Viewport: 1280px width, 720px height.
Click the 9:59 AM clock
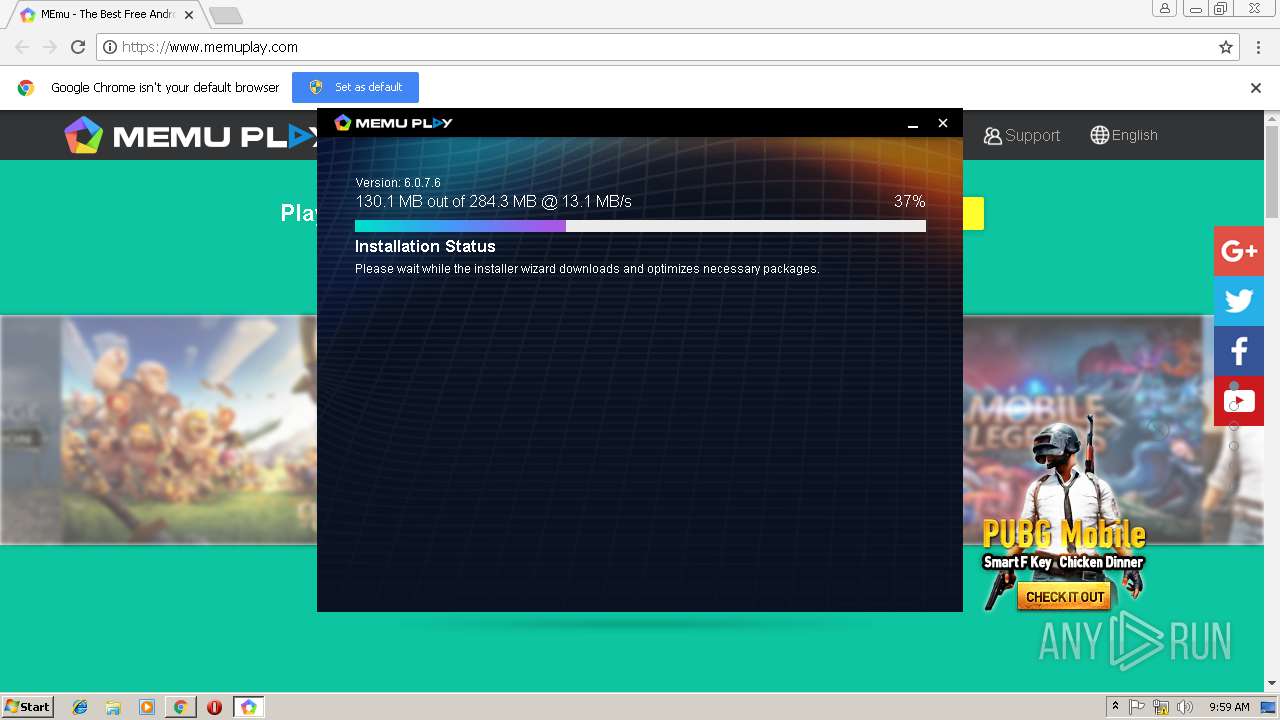1229,707
